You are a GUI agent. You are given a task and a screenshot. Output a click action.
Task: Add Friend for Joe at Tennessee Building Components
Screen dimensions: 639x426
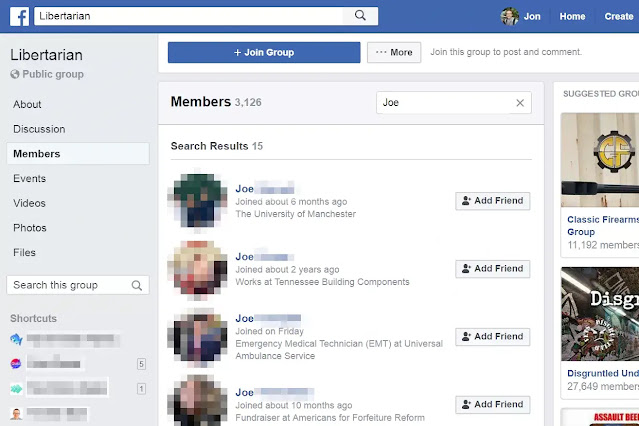point(493,269)
